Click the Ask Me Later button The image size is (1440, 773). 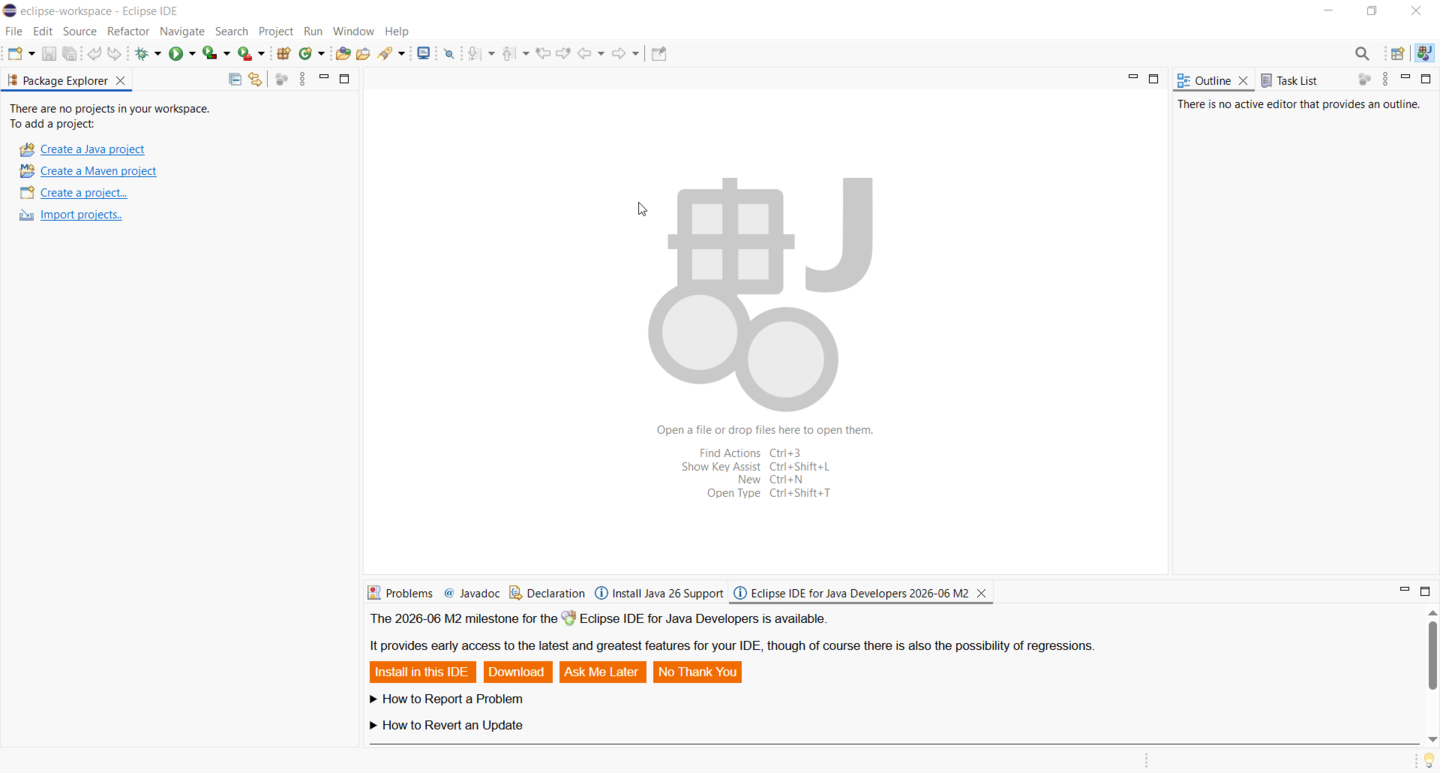pos(602,673)
